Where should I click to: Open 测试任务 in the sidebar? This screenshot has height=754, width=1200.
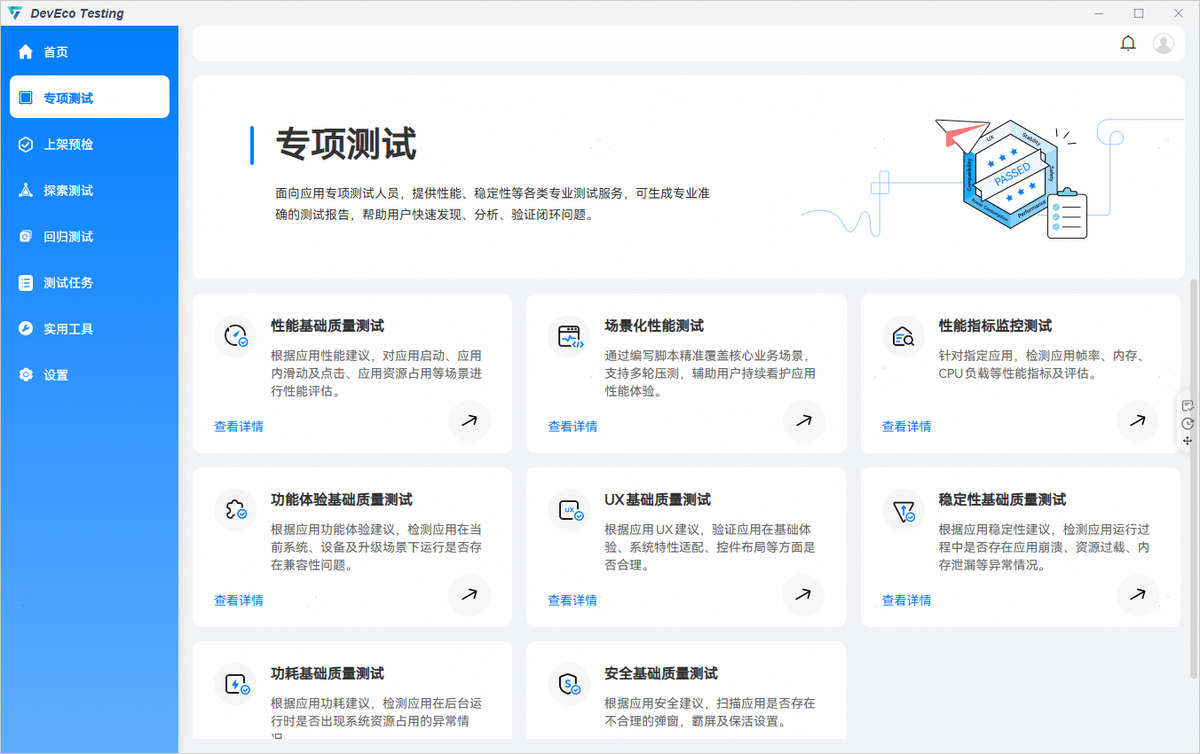(x=68, y=283)
